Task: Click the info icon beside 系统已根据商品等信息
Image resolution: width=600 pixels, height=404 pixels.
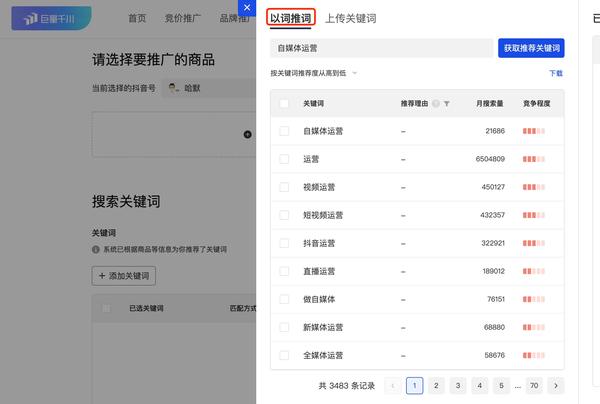Action: (96, 249)
